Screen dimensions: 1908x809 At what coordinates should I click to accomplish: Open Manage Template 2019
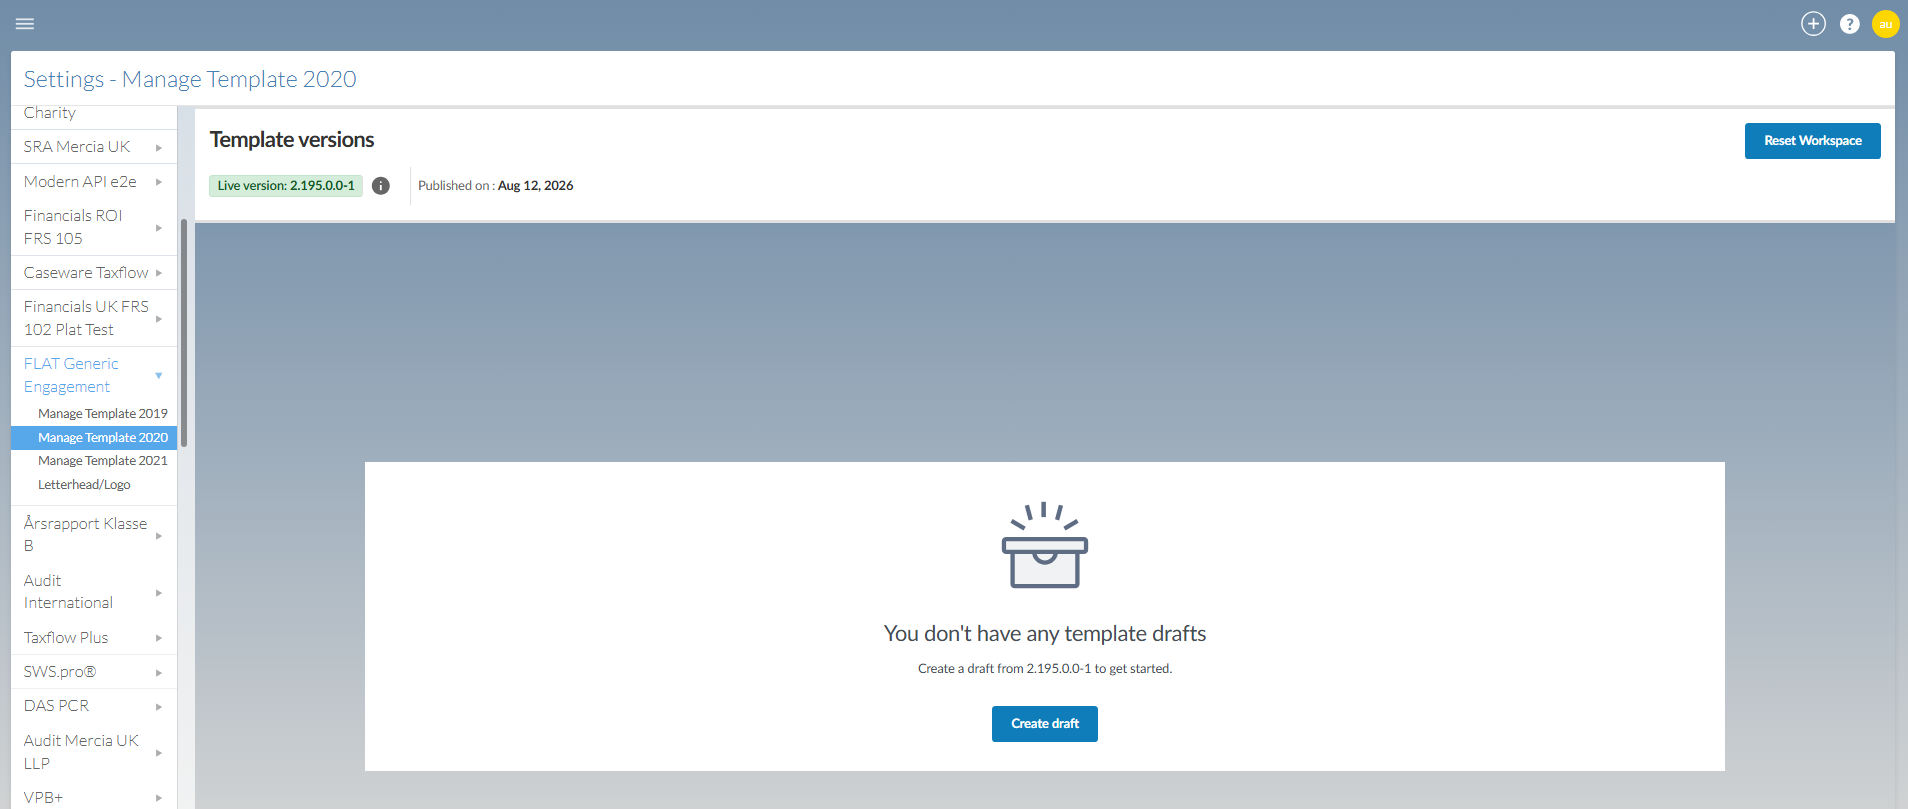(x=103, y=414)
